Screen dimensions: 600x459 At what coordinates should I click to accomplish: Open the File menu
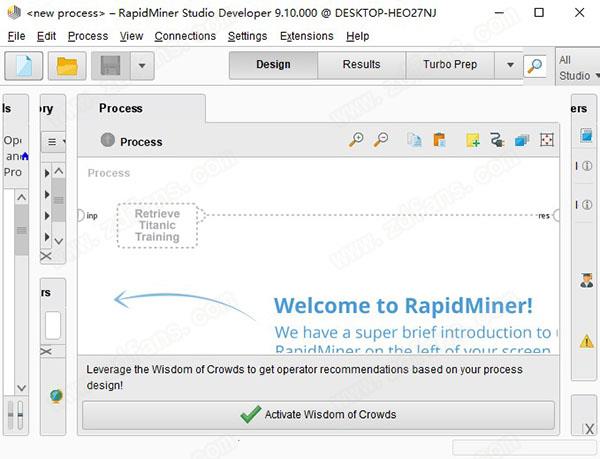pos(16,36)
